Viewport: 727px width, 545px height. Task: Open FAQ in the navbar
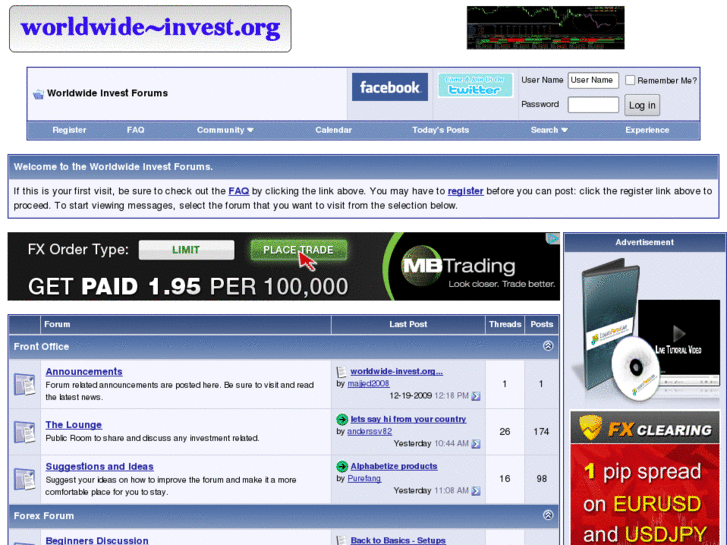(x=135, y=130)
